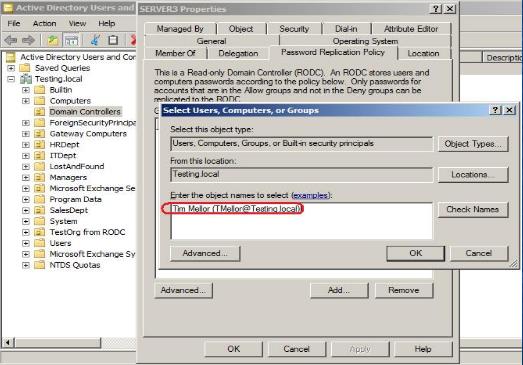Click the Back arrow in the ADUC toolbar
The height and width of the screenshot is (365, 523).
(10, 40)
